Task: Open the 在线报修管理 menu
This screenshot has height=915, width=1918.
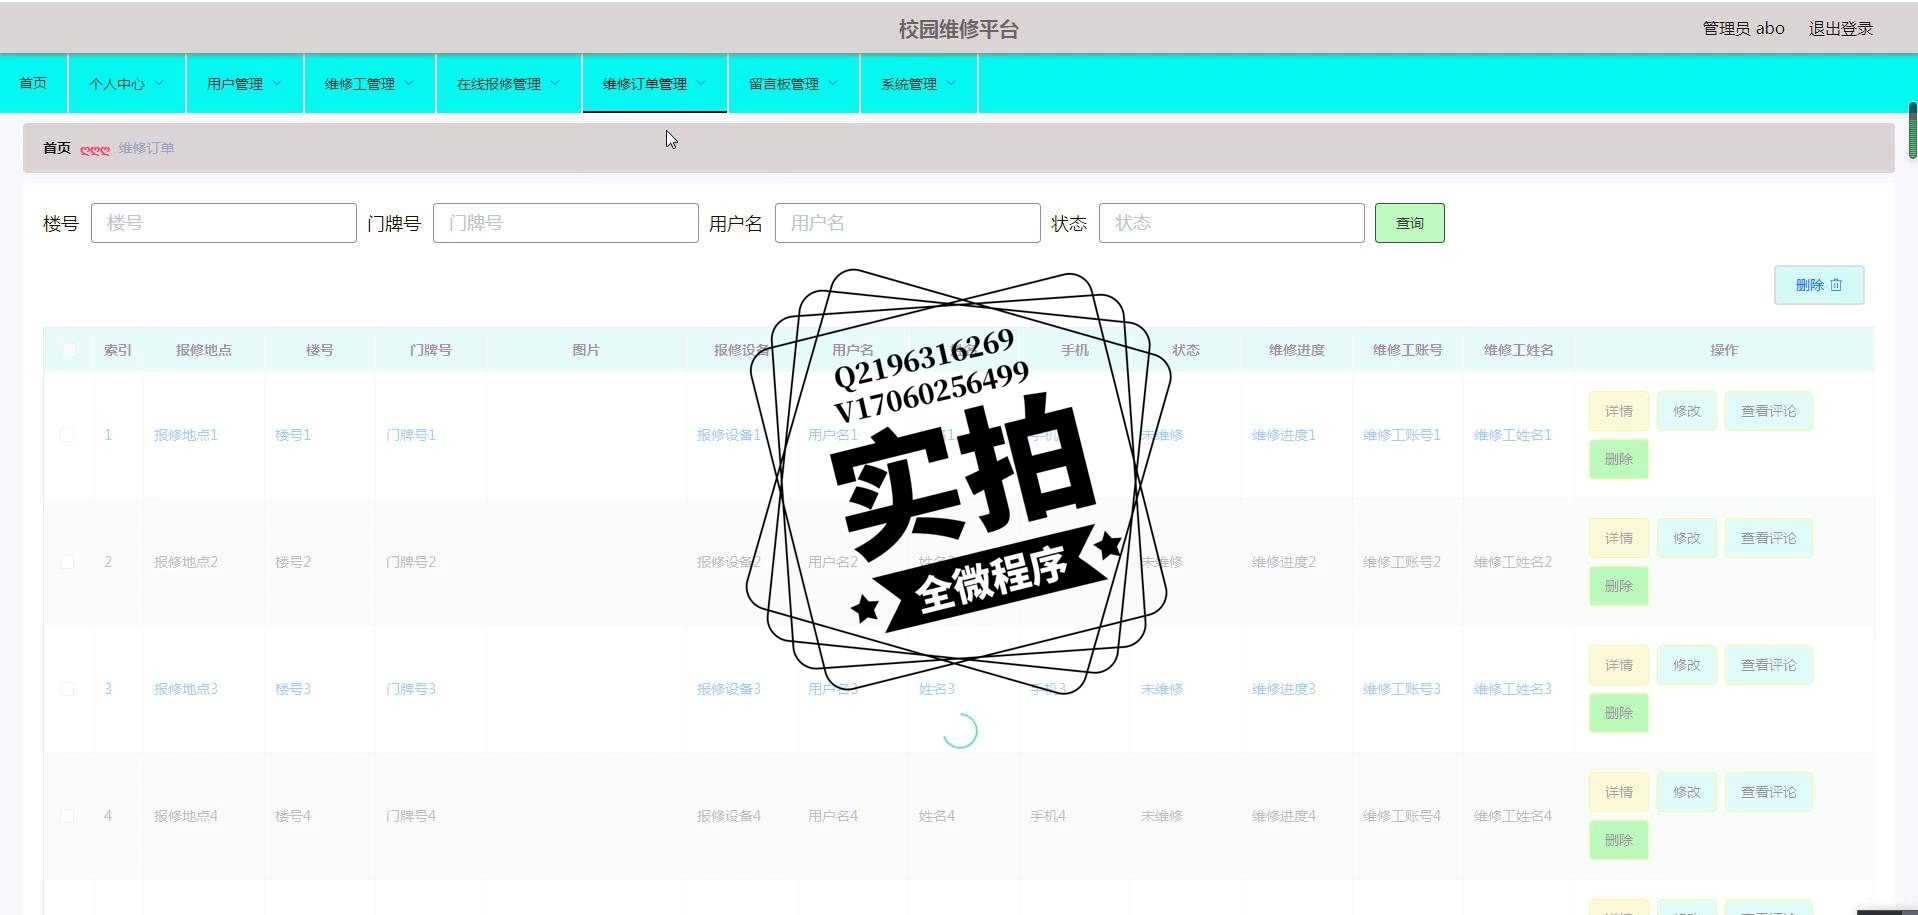Action: click(x=508, y=84)
